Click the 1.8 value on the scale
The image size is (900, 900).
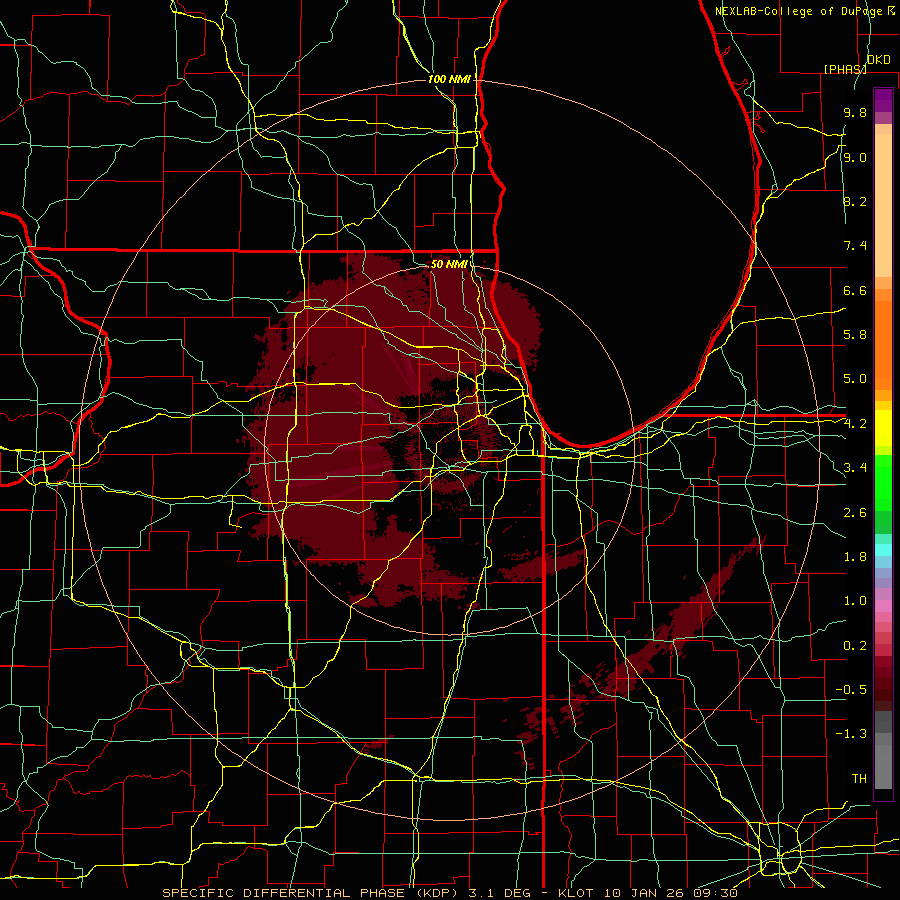tap(855, 557)
